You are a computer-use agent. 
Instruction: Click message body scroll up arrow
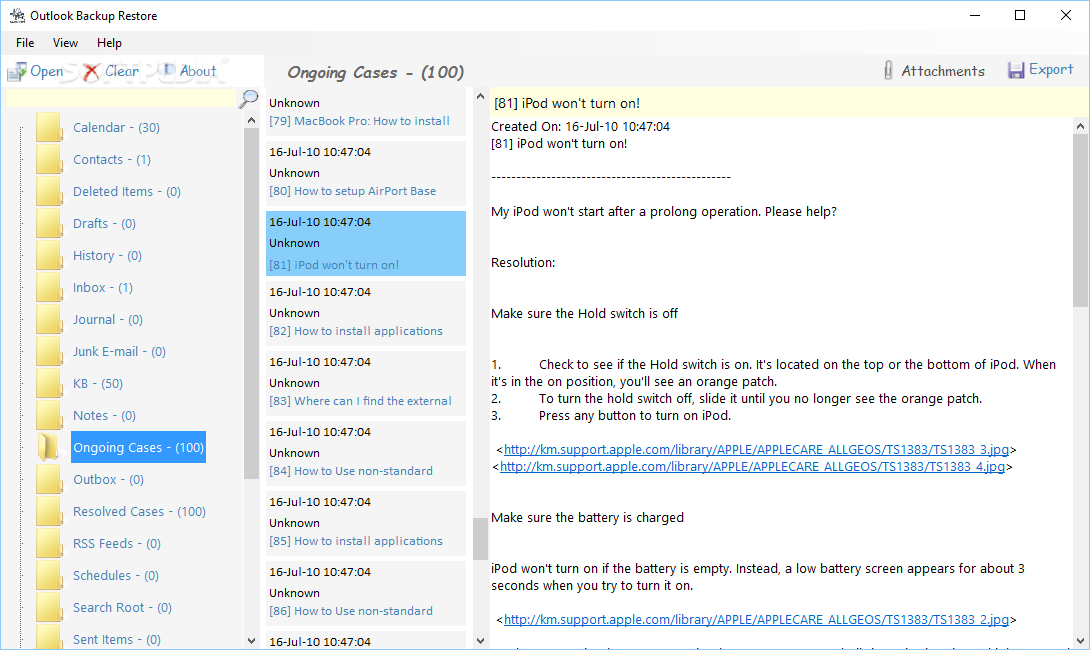pyautogui.click(x=1080, y=126)
